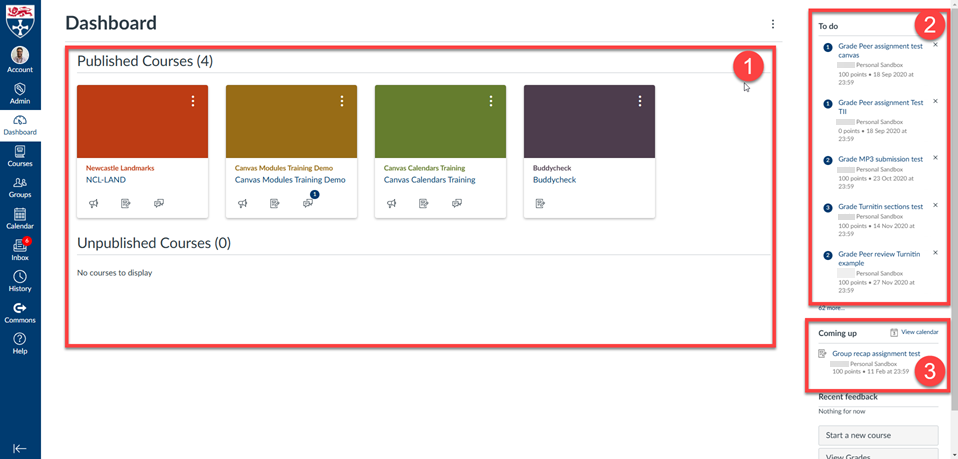This screenshot has width=958, height=459.
Task: Open options menu on Canvas Modules Training card
Action: click(x=342, y=101)
